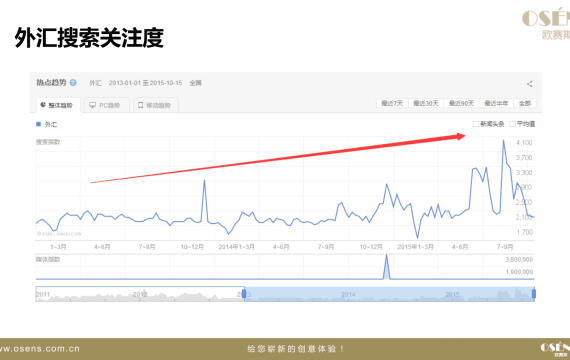Click the gold OSENS logo at top
570x360 pixels.
point(546,24)
